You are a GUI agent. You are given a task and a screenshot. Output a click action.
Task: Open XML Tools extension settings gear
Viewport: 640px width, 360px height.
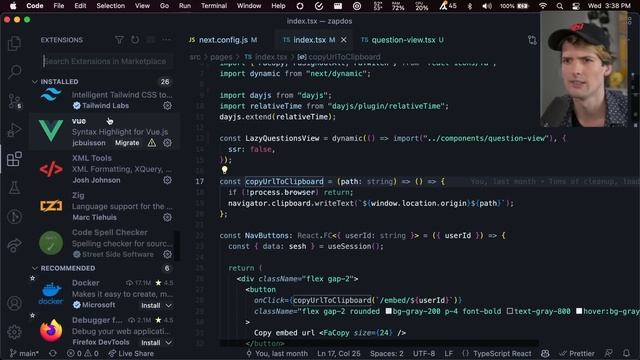167,180
